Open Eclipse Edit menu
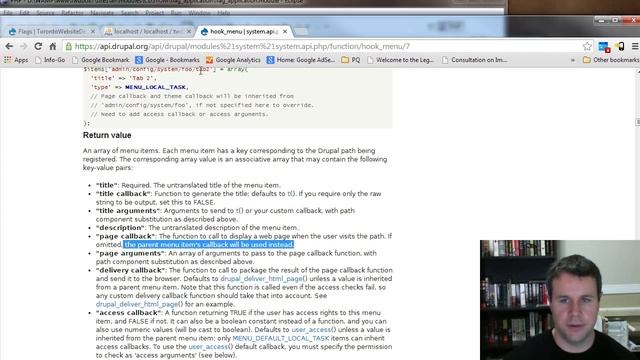640x360 pixels. (x=24, y=13)
